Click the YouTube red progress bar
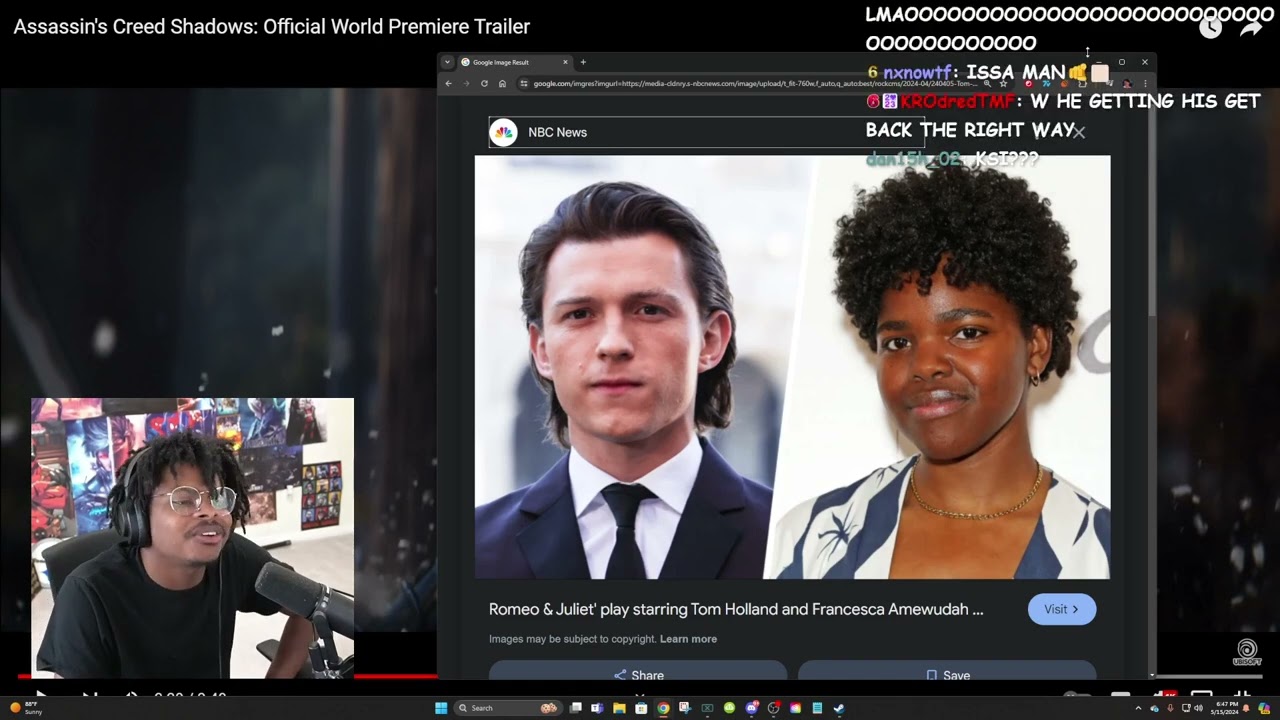1280x720 pixels. pos(395,676)
